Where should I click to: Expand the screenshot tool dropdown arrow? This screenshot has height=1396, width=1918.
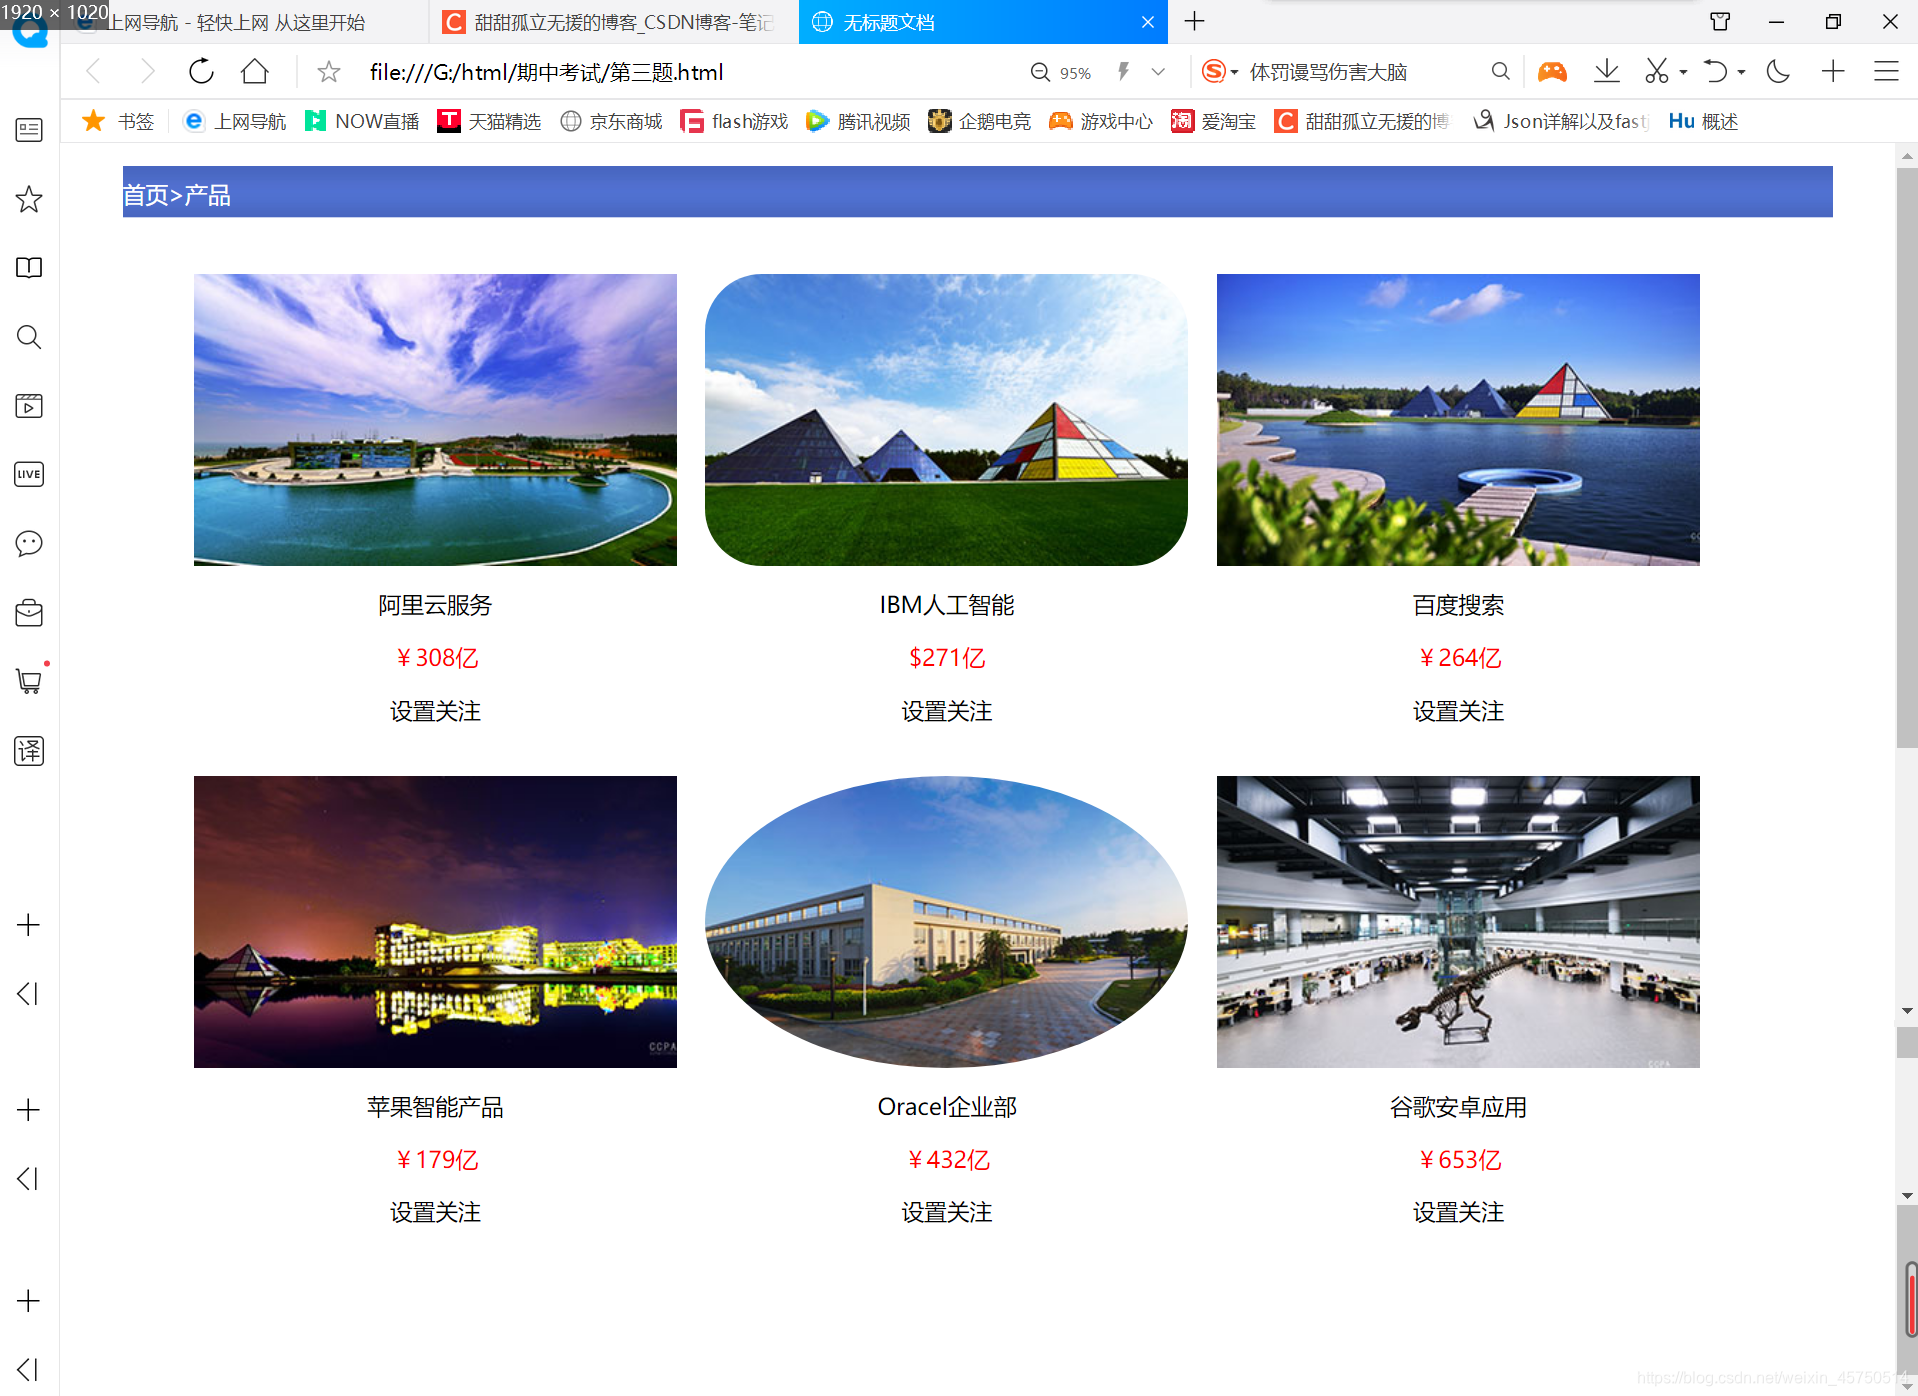click(1683, 72)
